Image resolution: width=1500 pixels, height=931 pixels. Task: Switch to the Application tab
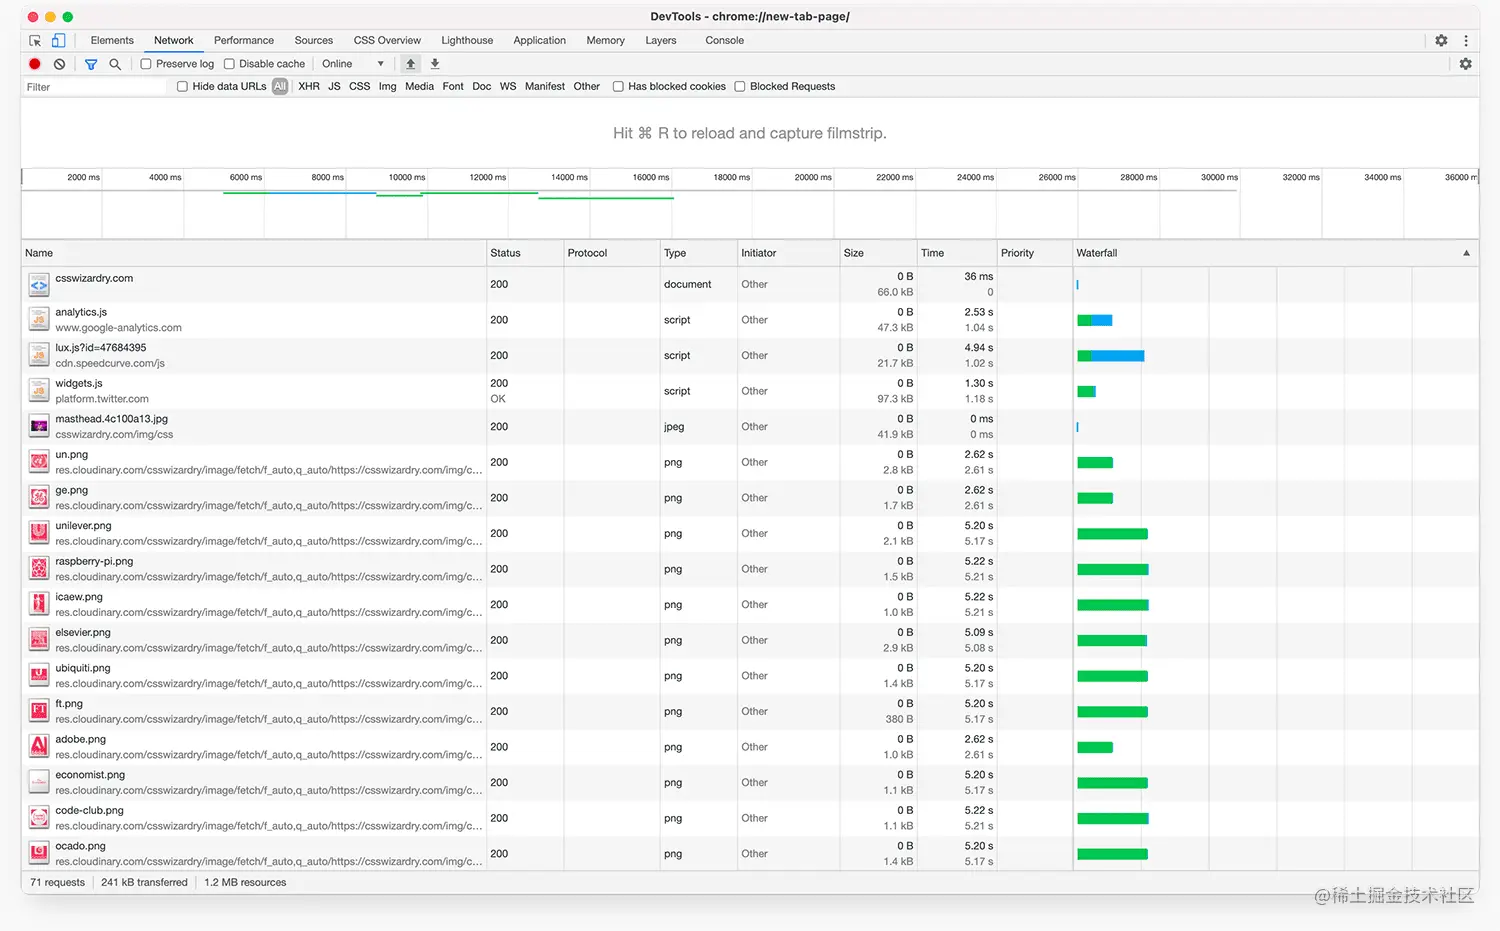[x=539, y=41]
